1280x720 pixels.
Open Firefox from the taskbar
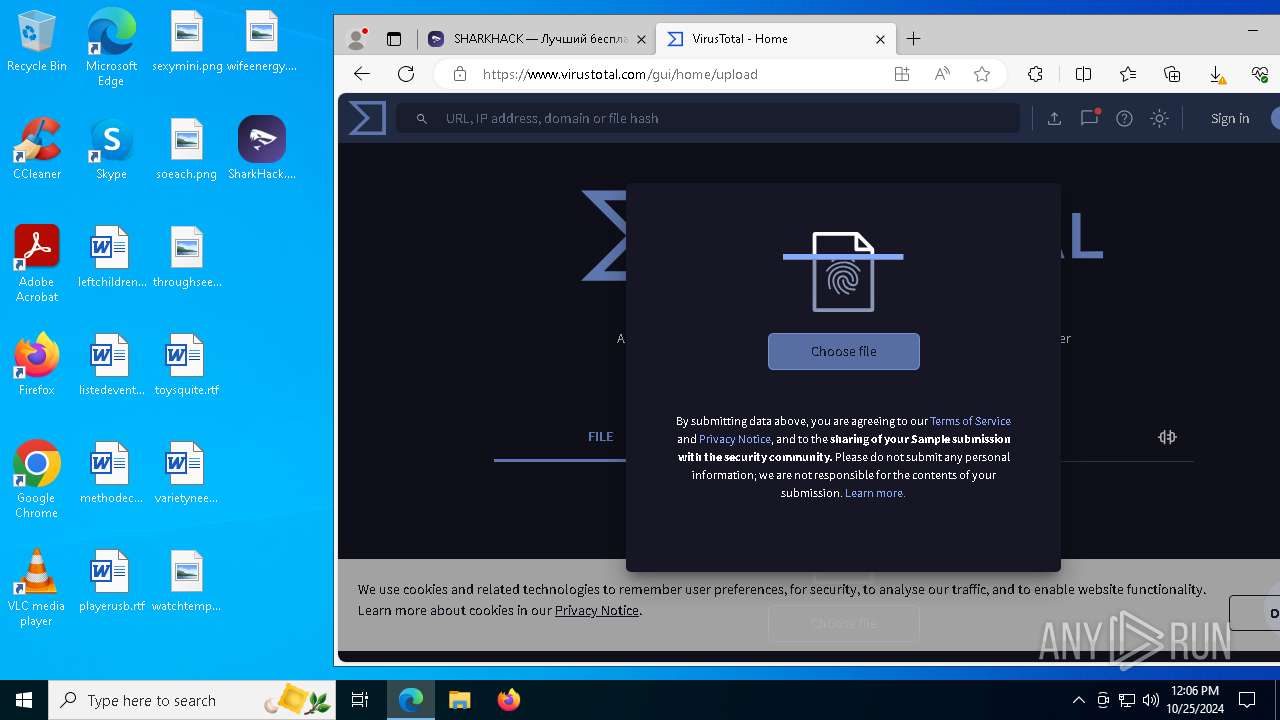coord(509,700)
